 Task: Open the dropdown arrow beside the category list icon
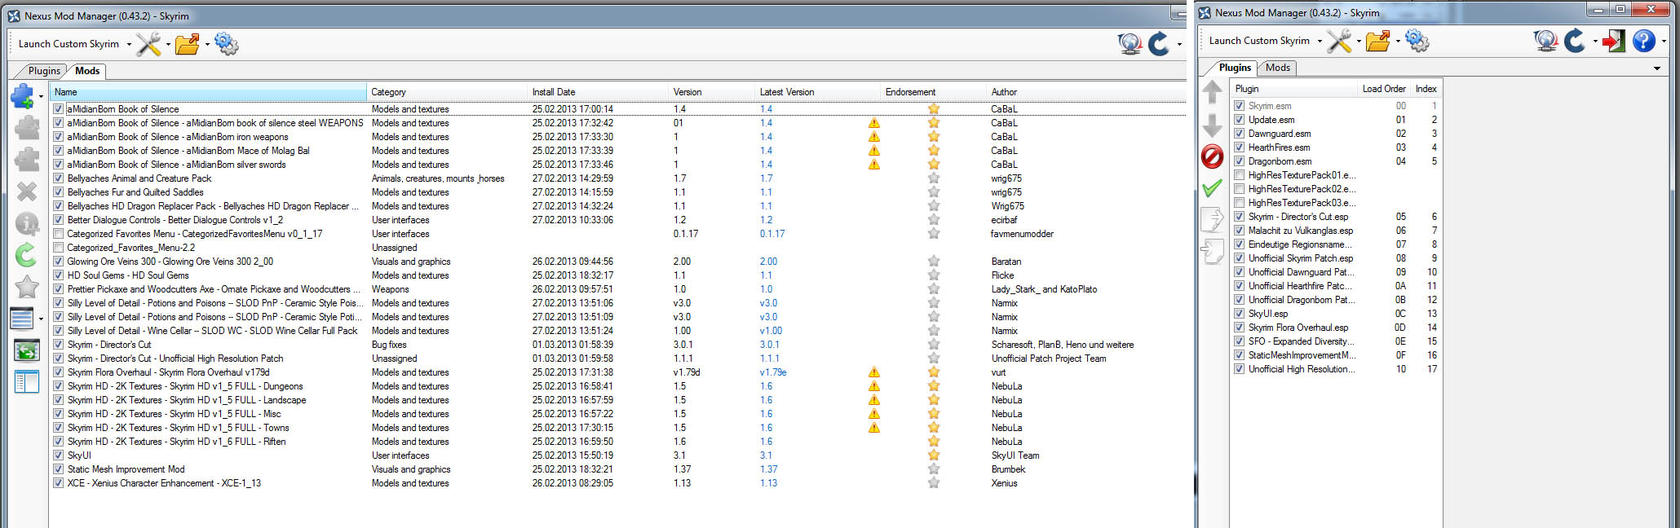pos(41,321)
